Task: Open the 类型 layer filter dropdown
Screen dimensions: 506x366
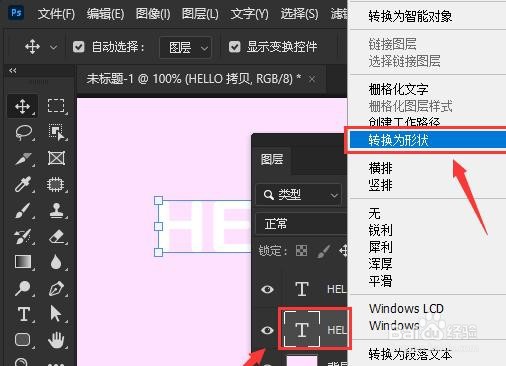Action: 299,194
